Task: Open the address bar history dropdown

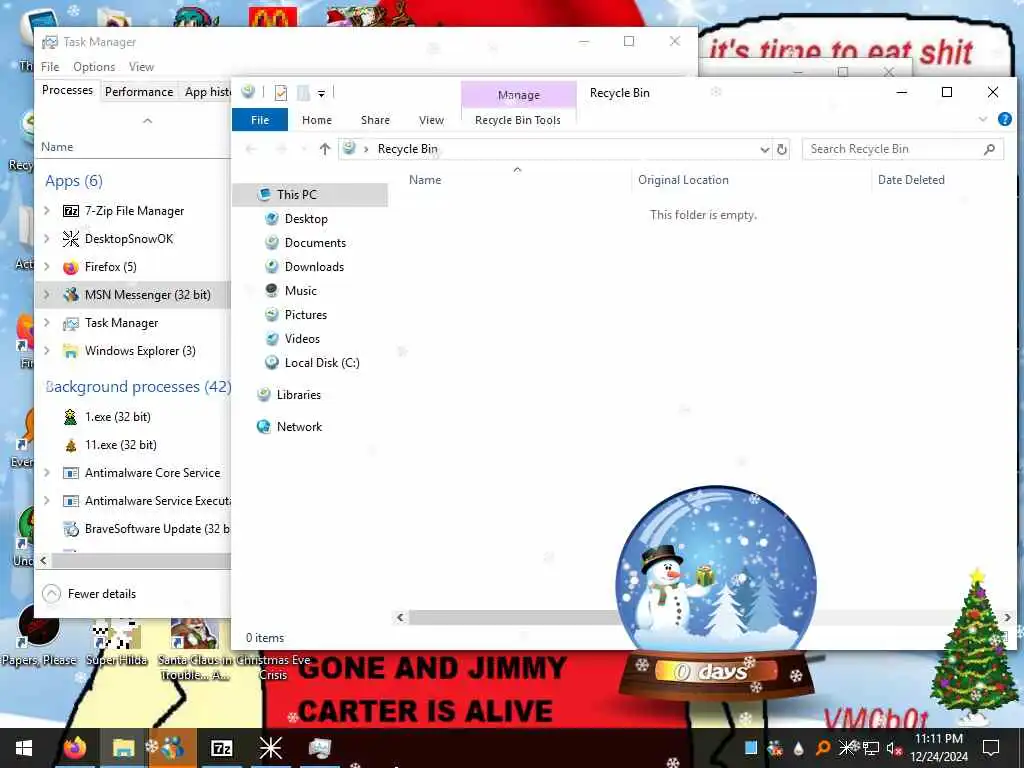Action: [x=765, y=150]
